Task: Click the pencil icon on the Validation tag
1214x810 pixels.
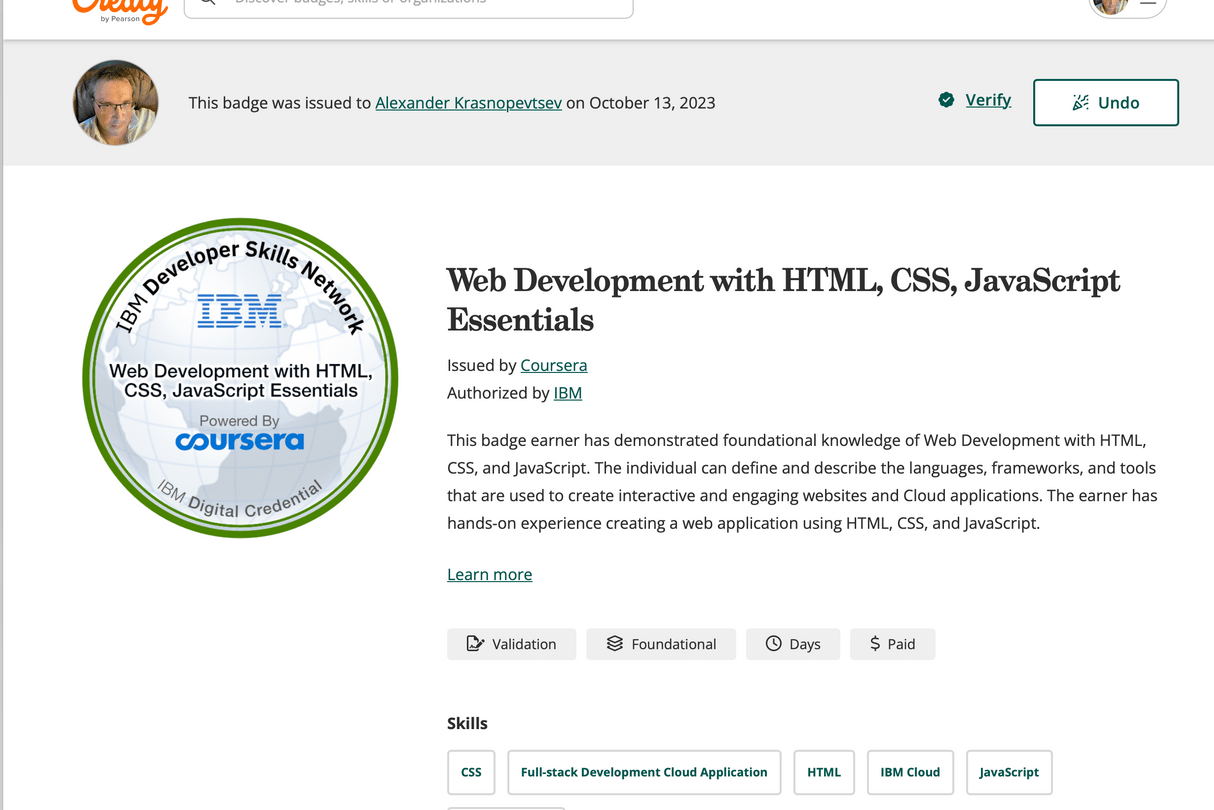Action: (x=476, y=644)
